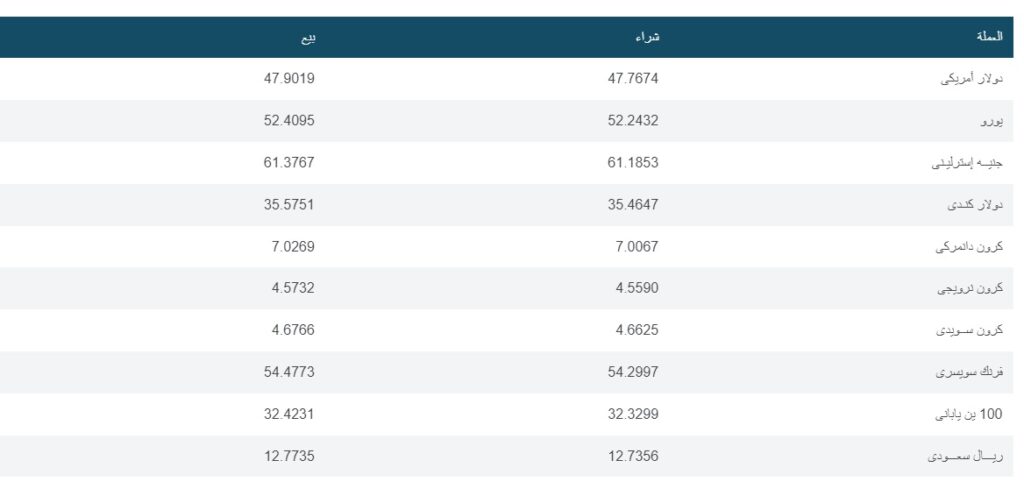Select the Canadian dollar currency name

[x=974, y=205]
